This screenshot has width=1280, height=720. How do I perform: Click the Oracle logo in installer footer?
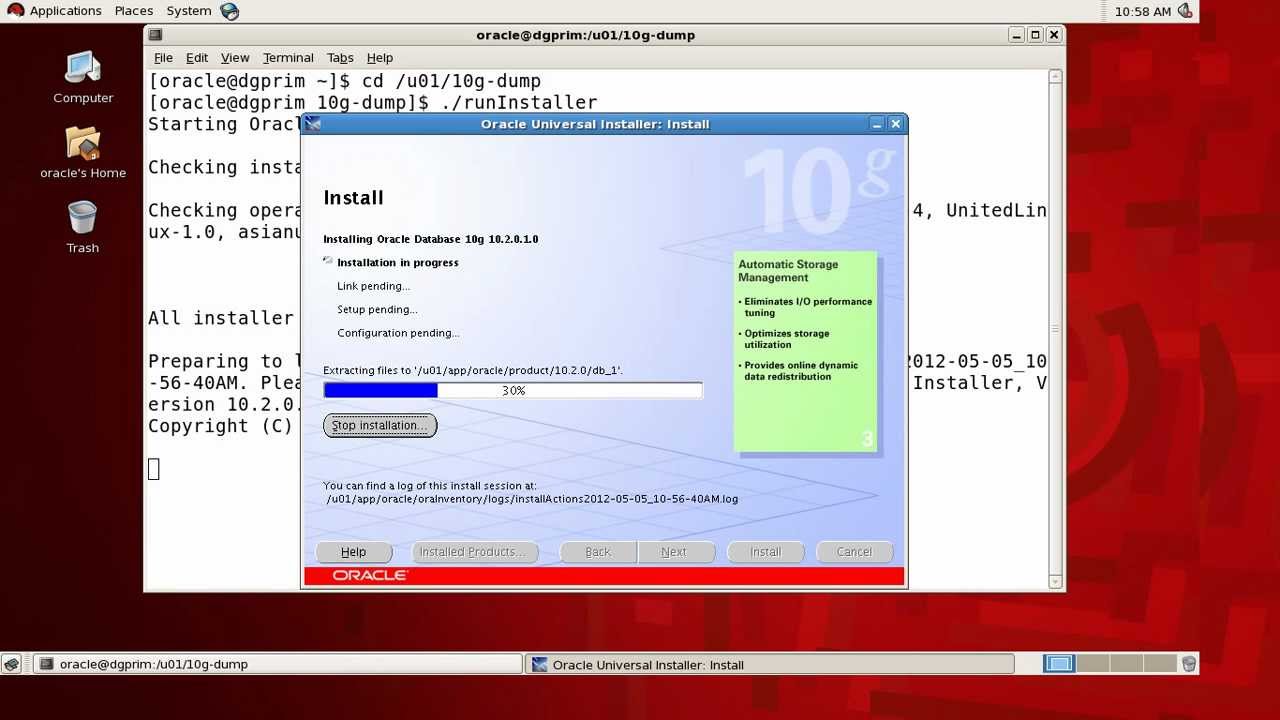[x=370, y=576]
